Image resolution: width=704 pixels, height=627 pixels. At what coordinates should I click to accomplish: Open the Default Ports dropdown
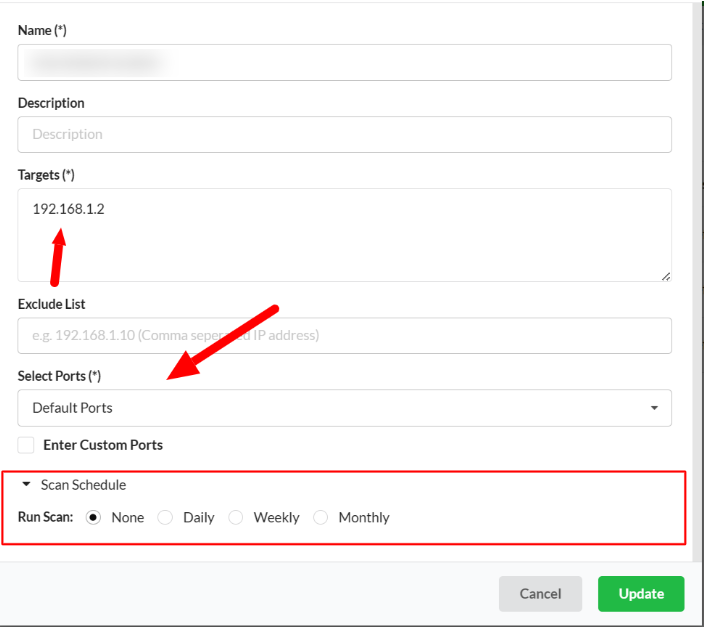[344, 408]
